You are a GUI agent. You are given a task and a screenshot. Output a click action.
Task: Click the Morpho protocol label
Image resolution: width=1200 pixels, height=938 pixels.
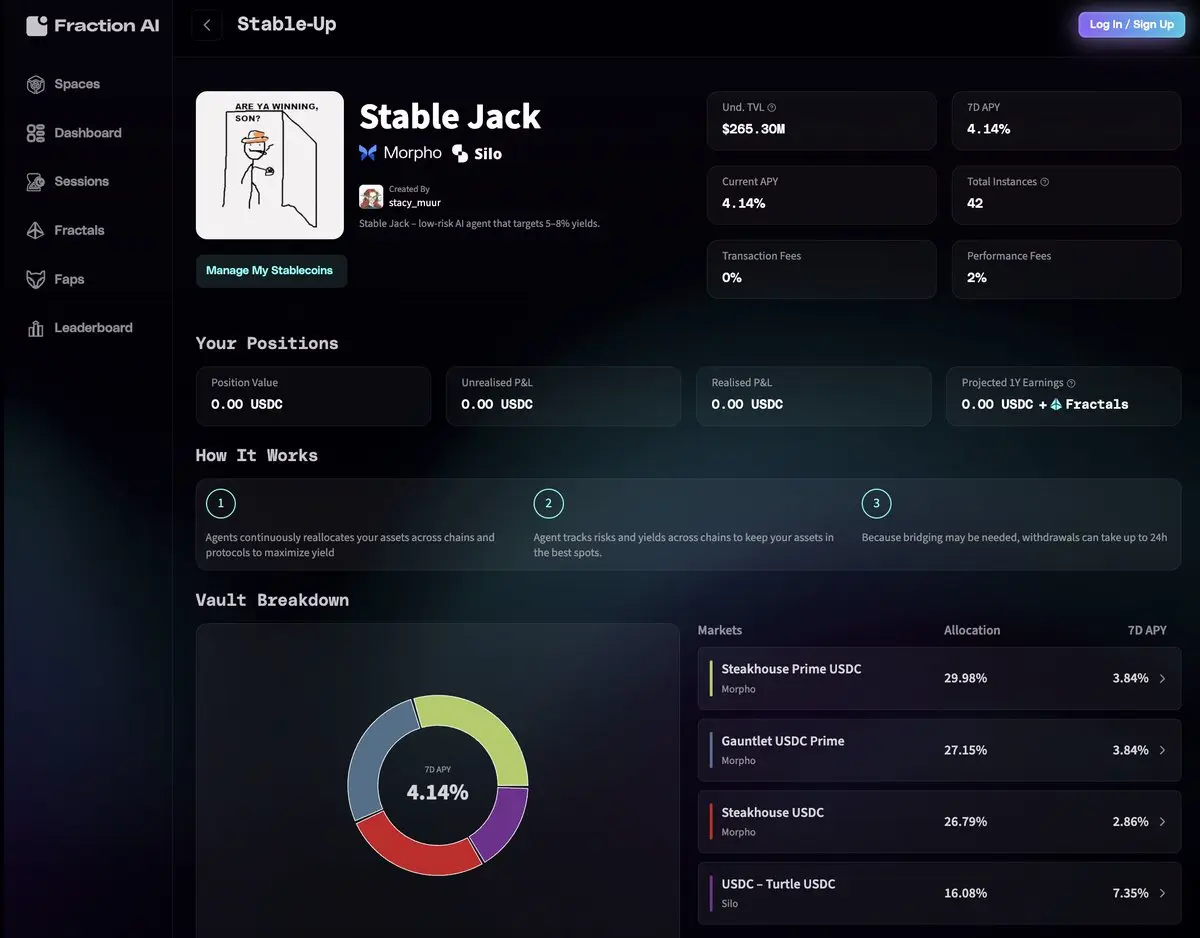coord(412,153)
